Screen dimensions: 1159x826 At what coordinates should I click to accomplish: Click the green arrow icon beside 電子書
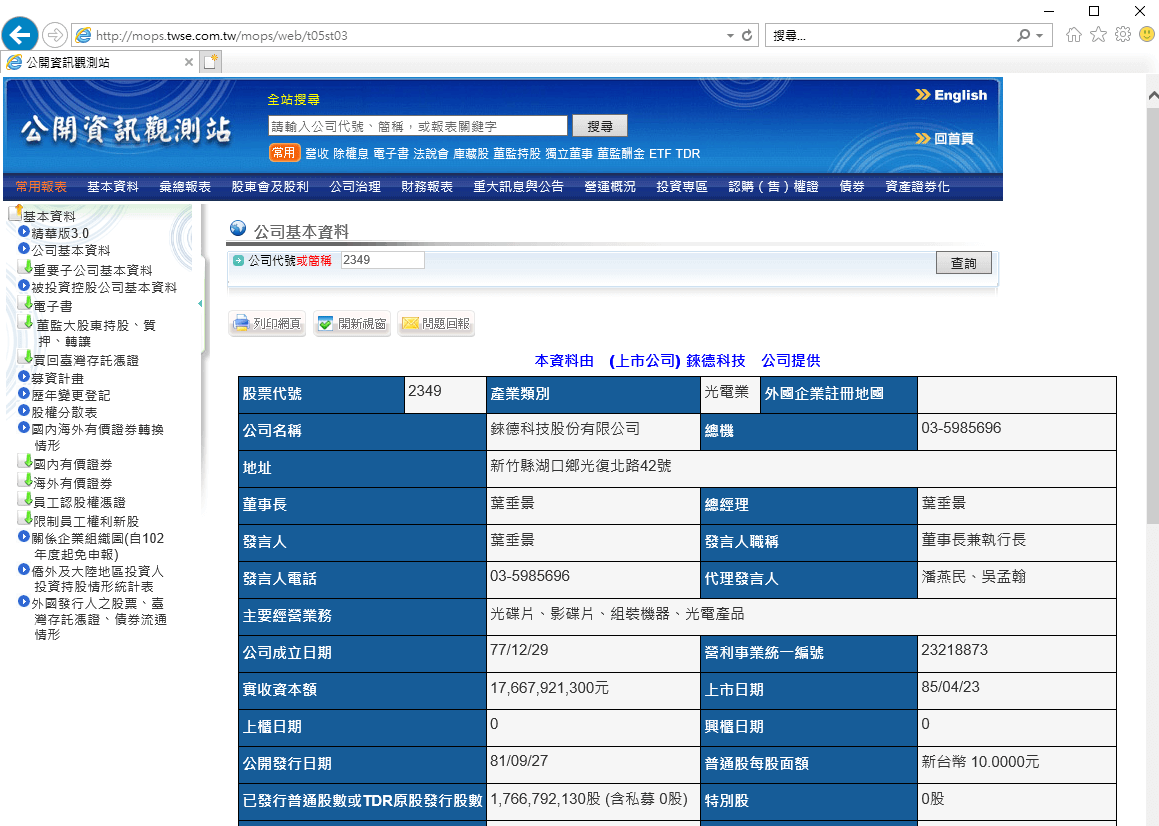click(x=26, y=302)
